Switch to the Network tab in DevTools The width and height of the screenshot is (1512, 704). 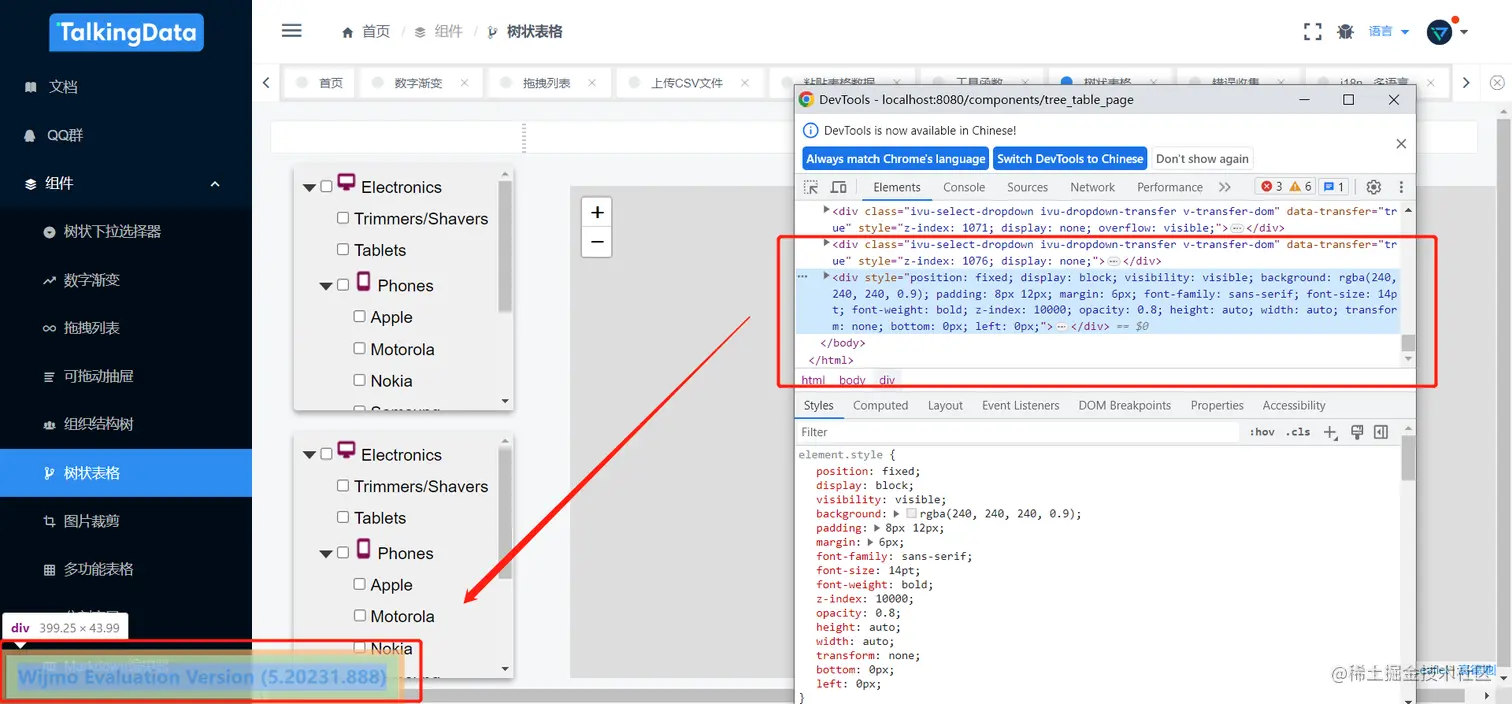coord(1092,187)
